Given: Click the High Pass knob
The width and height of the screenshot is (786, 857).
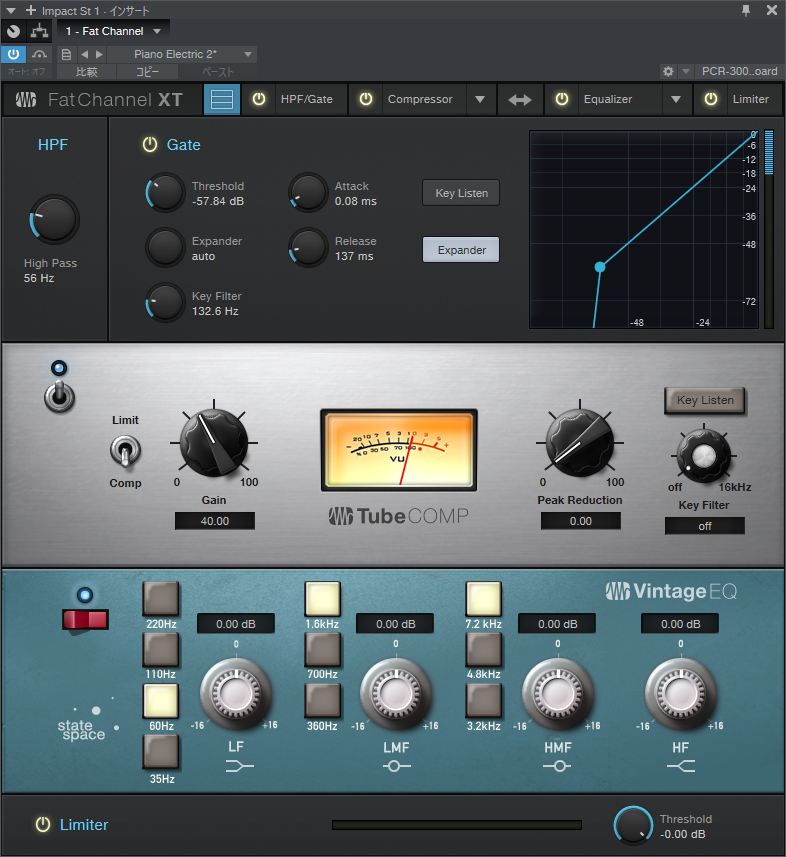Looking at the screenshot, I should tap(54, 219).
